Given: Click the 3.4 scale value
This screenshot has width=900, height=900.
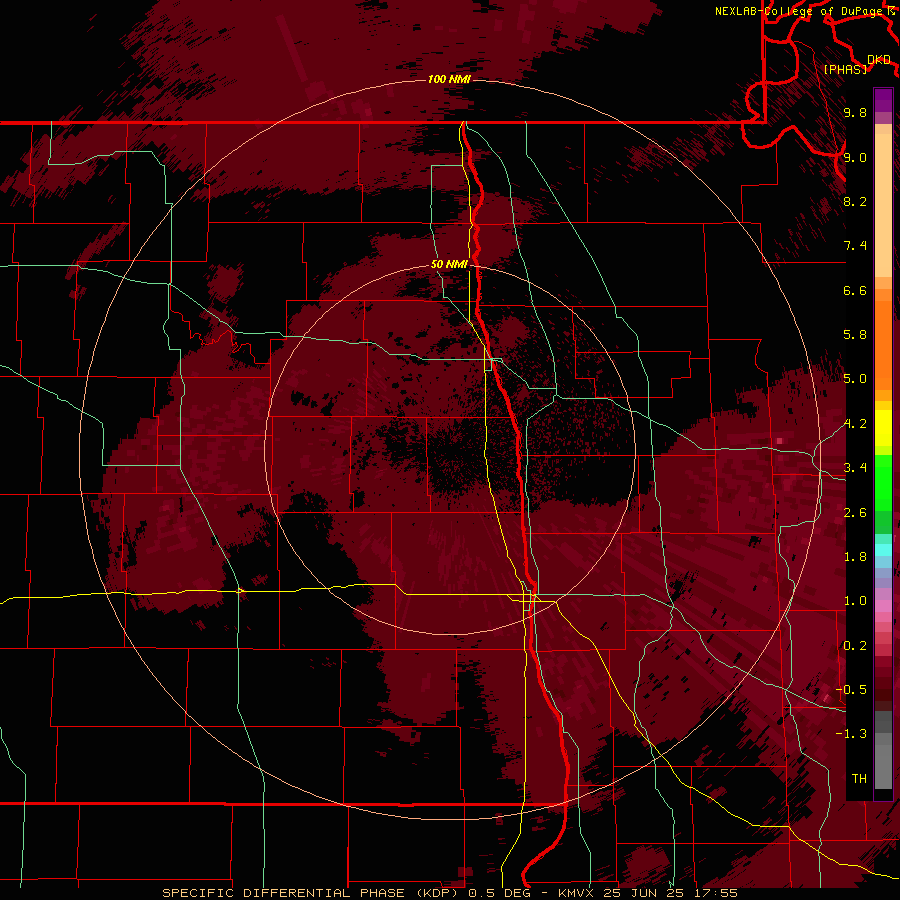Looking at the screenshot, I should [x=855, y=468].
